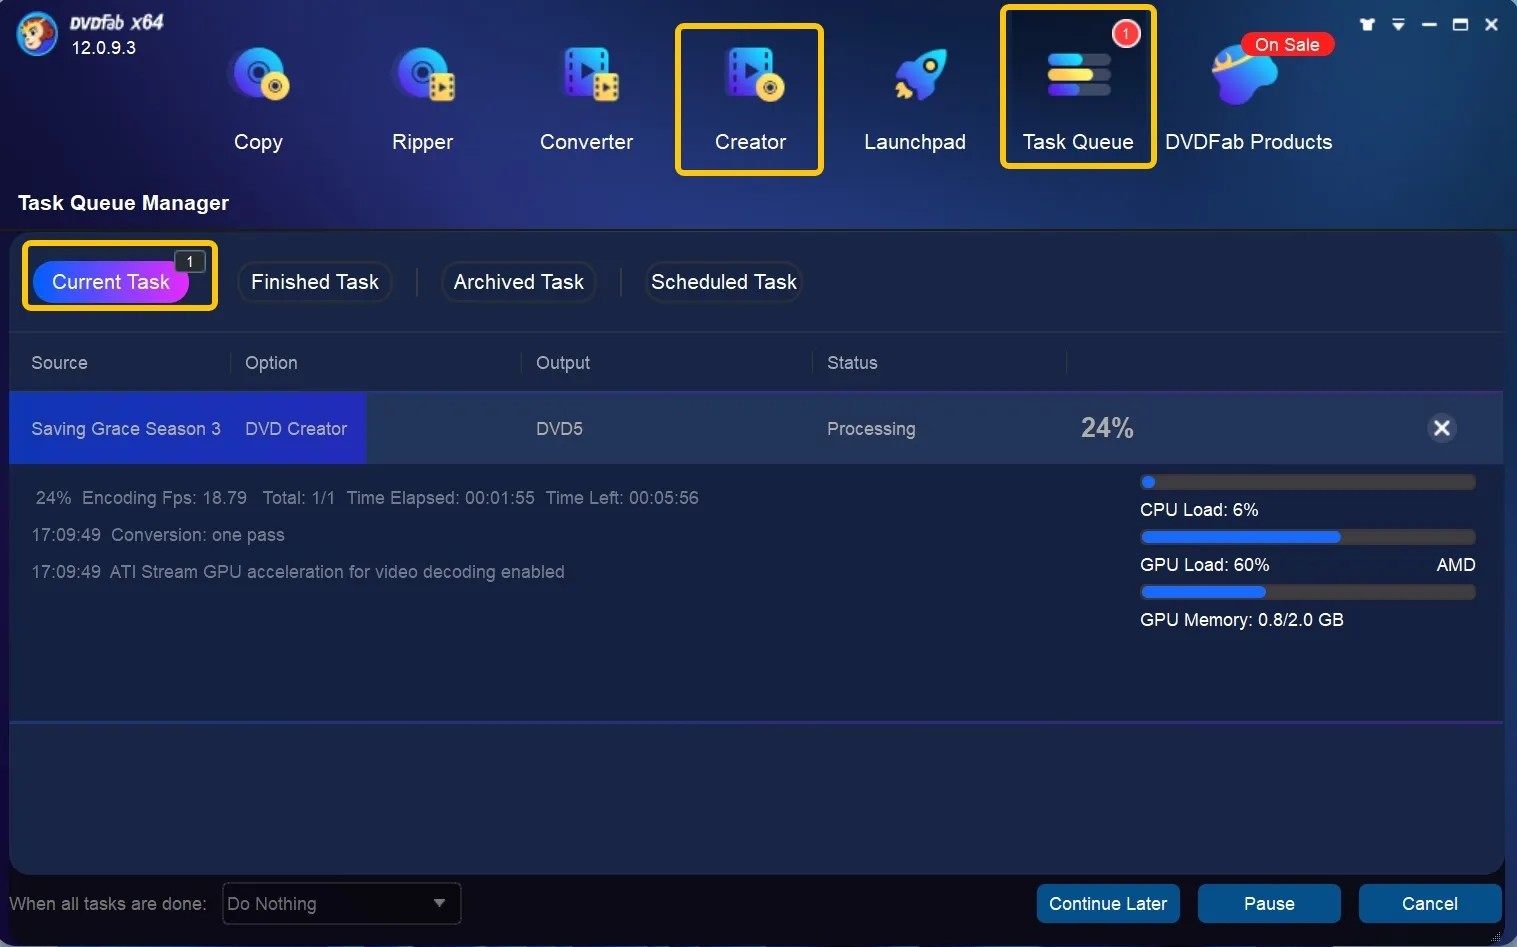Click the DVD Creator option cell
Image resolution: width=1517 pixels, height=947 pixels.
pos(296,429)
